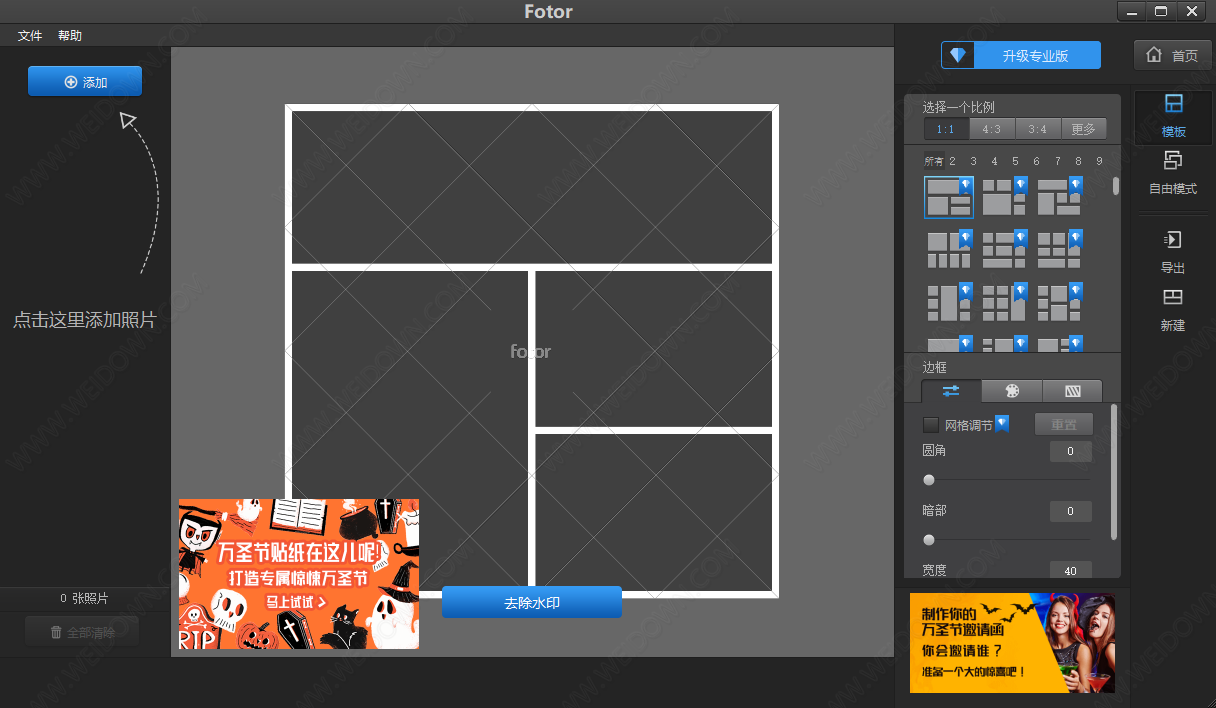Open the border texture pattern tab
This screenshot has width=1216, height=708.
click(x=1072, y=391)
